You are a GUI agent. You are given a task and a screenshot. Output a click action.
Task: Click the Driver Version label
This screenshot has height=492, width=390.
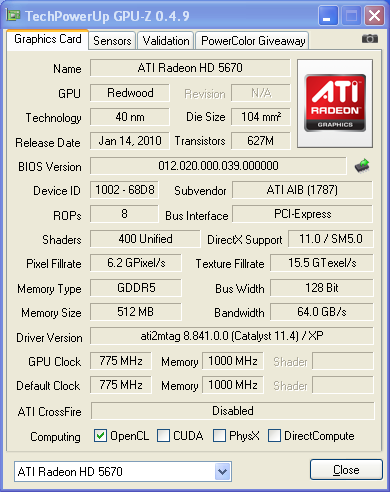(49, 338)
